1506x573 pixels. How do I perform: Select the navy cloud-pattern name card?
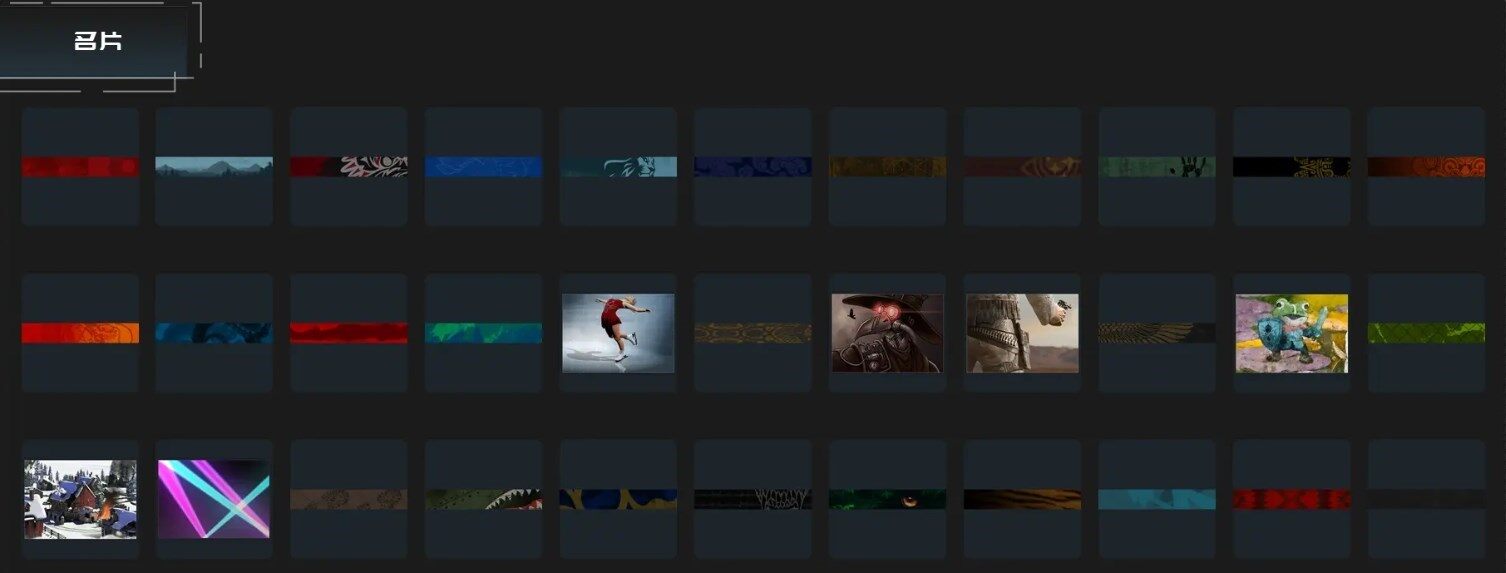tap(752, 166)
